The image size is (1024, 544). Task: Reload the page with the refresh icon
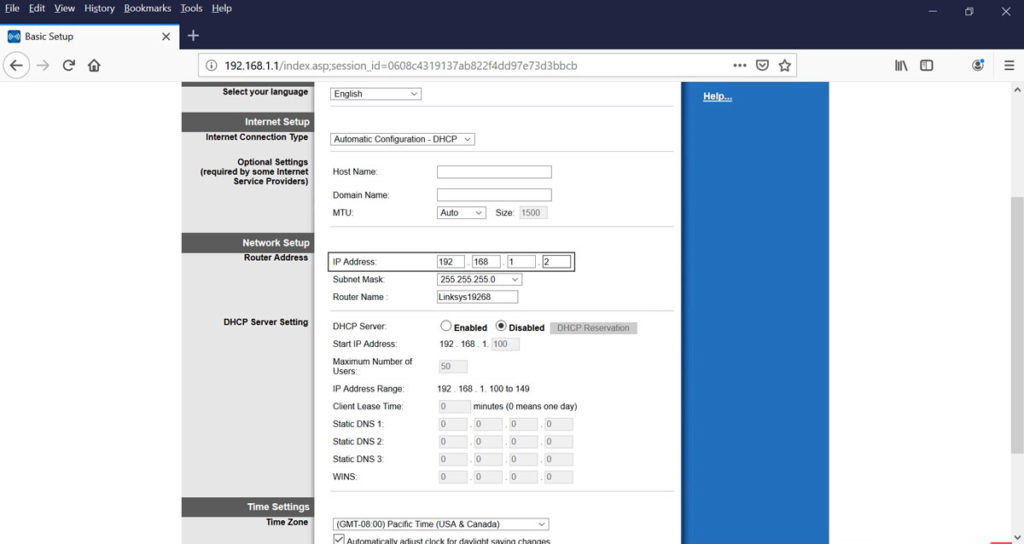pos(69,65)
